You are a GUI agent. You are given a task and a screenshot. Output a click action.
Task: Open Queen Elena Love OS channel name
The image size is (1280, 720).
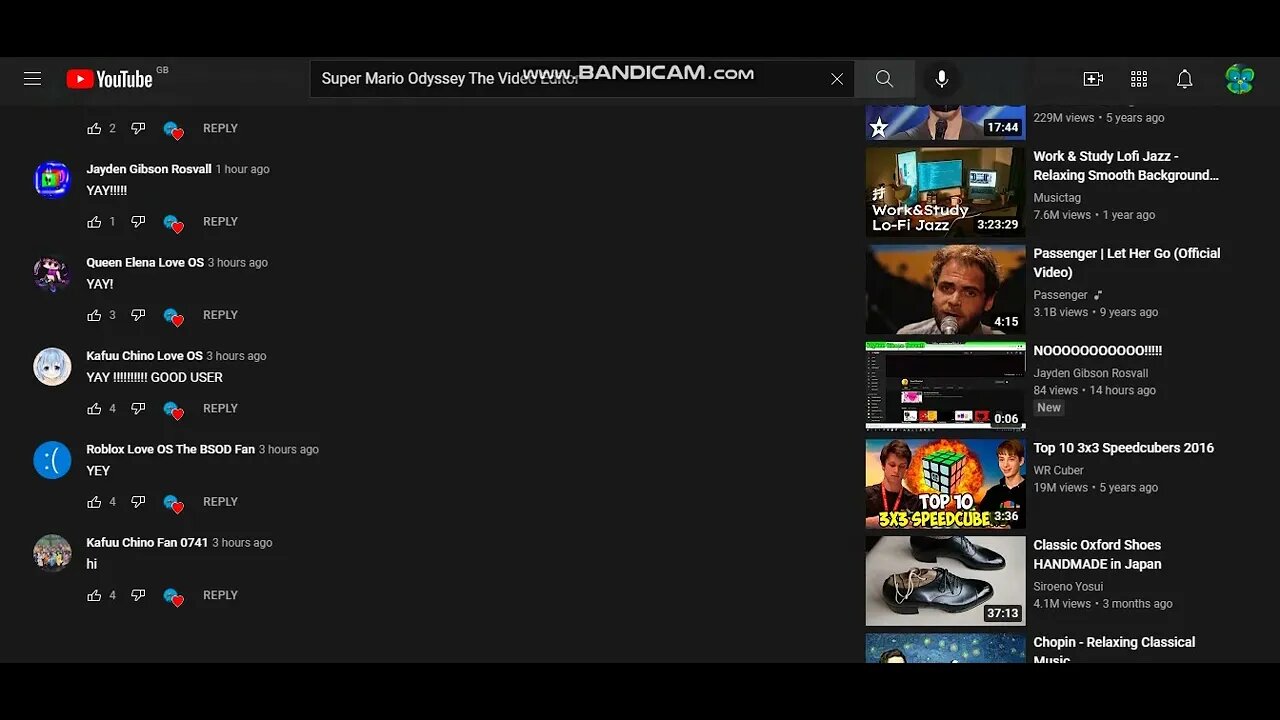(x=145, y=262)
